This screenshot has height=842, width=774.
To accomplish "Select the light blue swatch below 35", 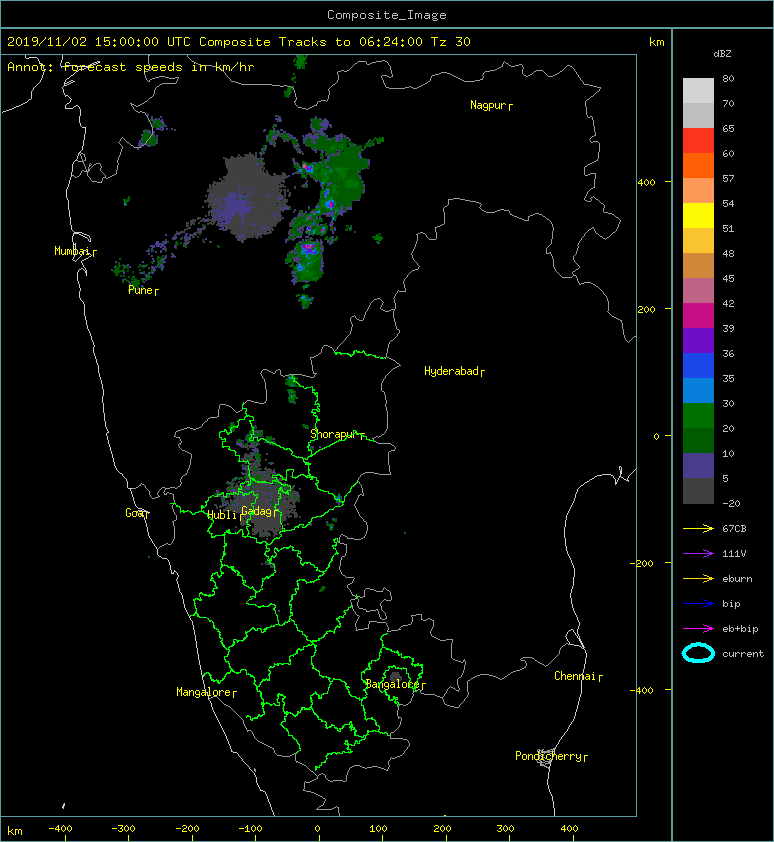I will click(x=698, y=390).
